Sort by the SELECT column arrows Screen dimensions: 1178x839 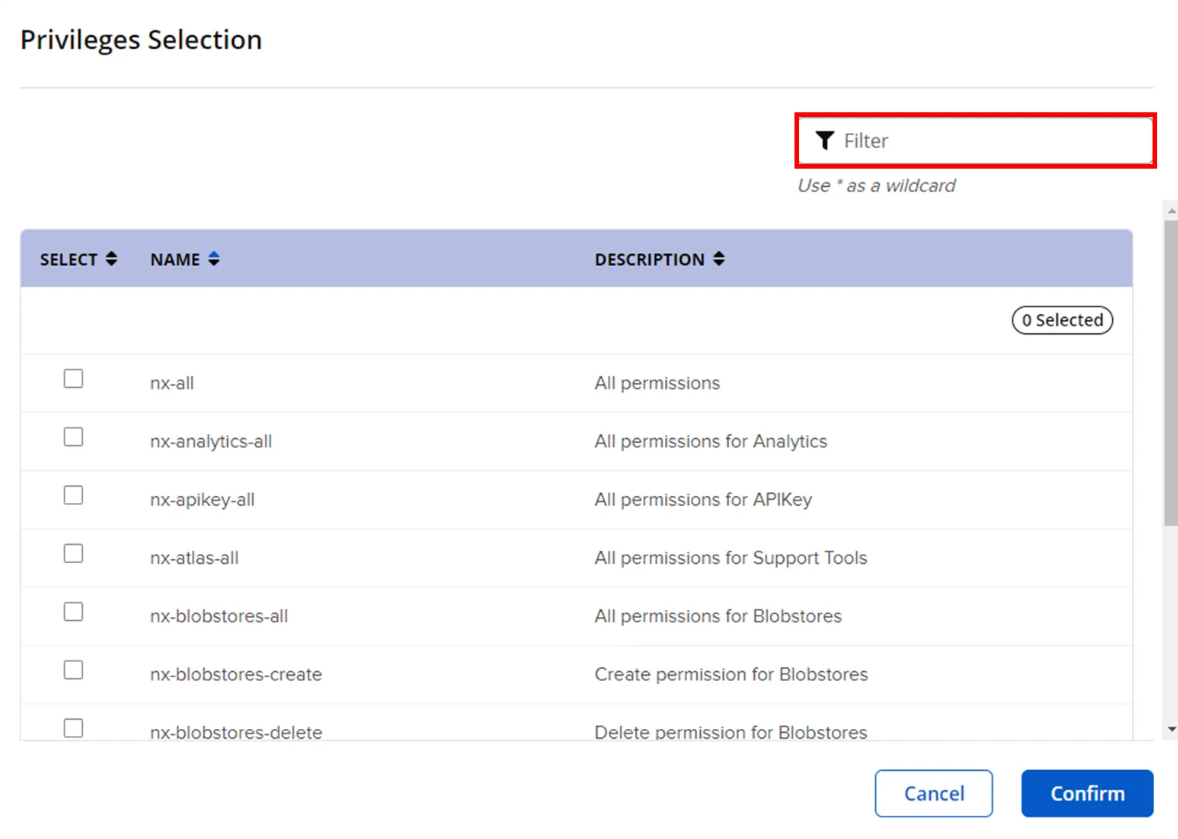click(x=111, y=259)
